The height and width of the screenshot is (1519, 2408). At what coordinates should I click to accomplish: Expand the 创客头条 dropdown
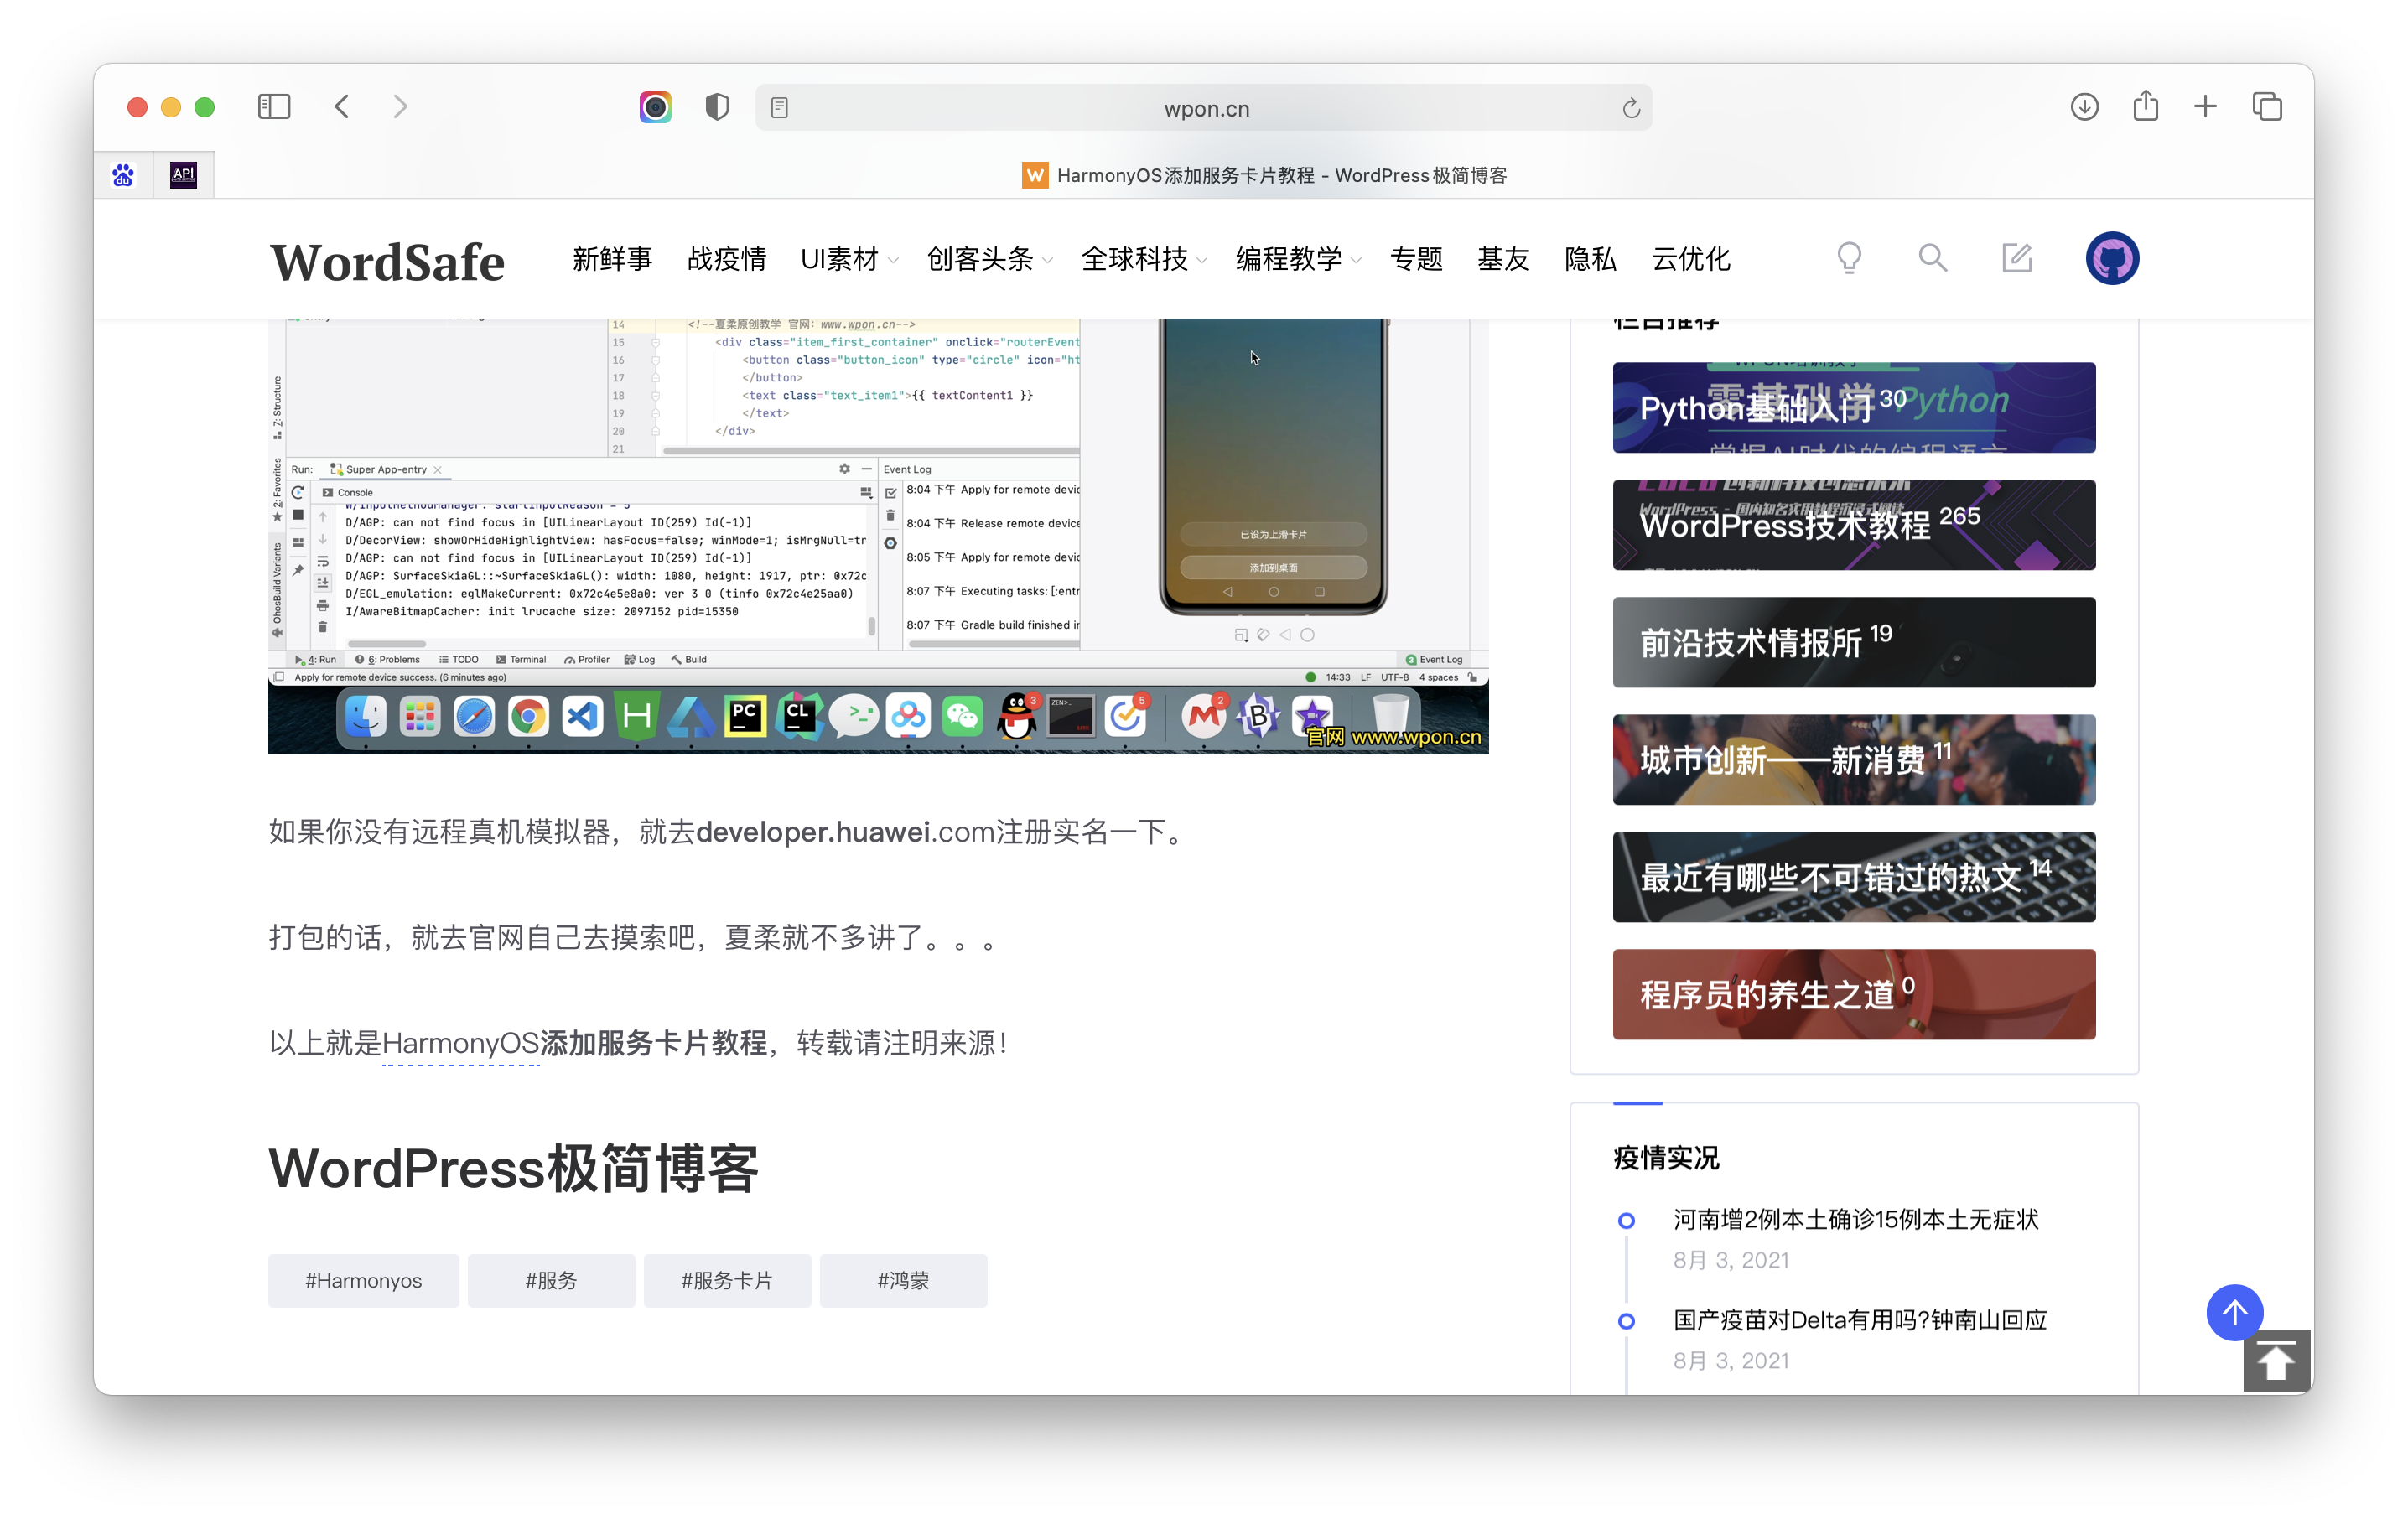point(989,259)
